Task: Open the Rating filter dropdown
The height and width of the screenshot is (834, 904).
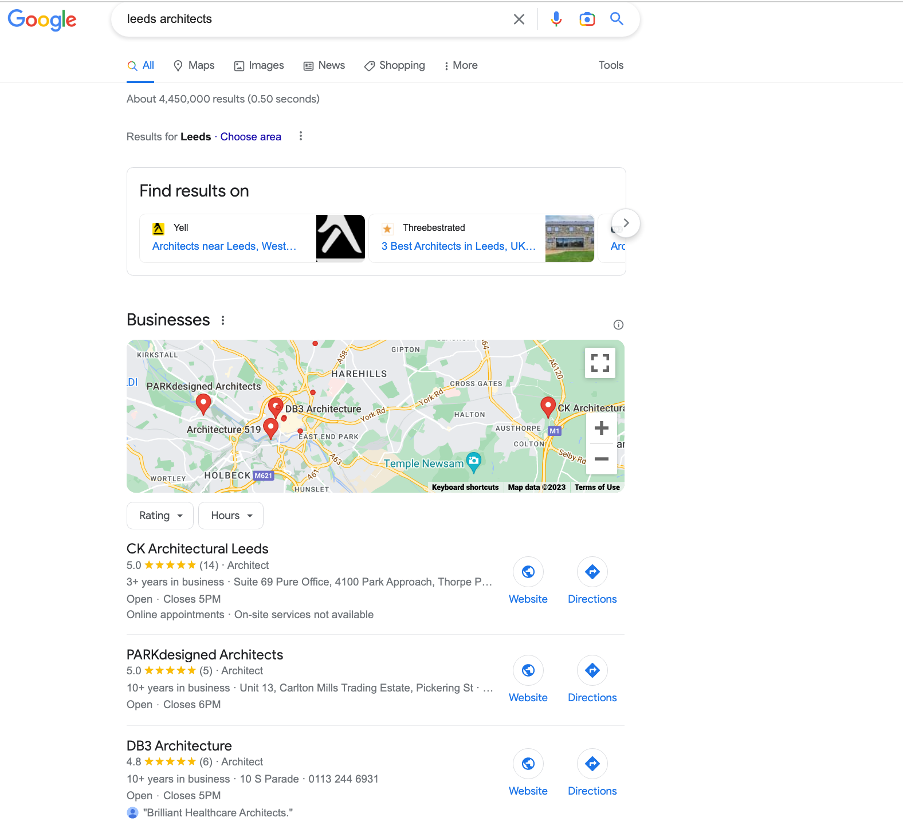Action: click(160, 516)
